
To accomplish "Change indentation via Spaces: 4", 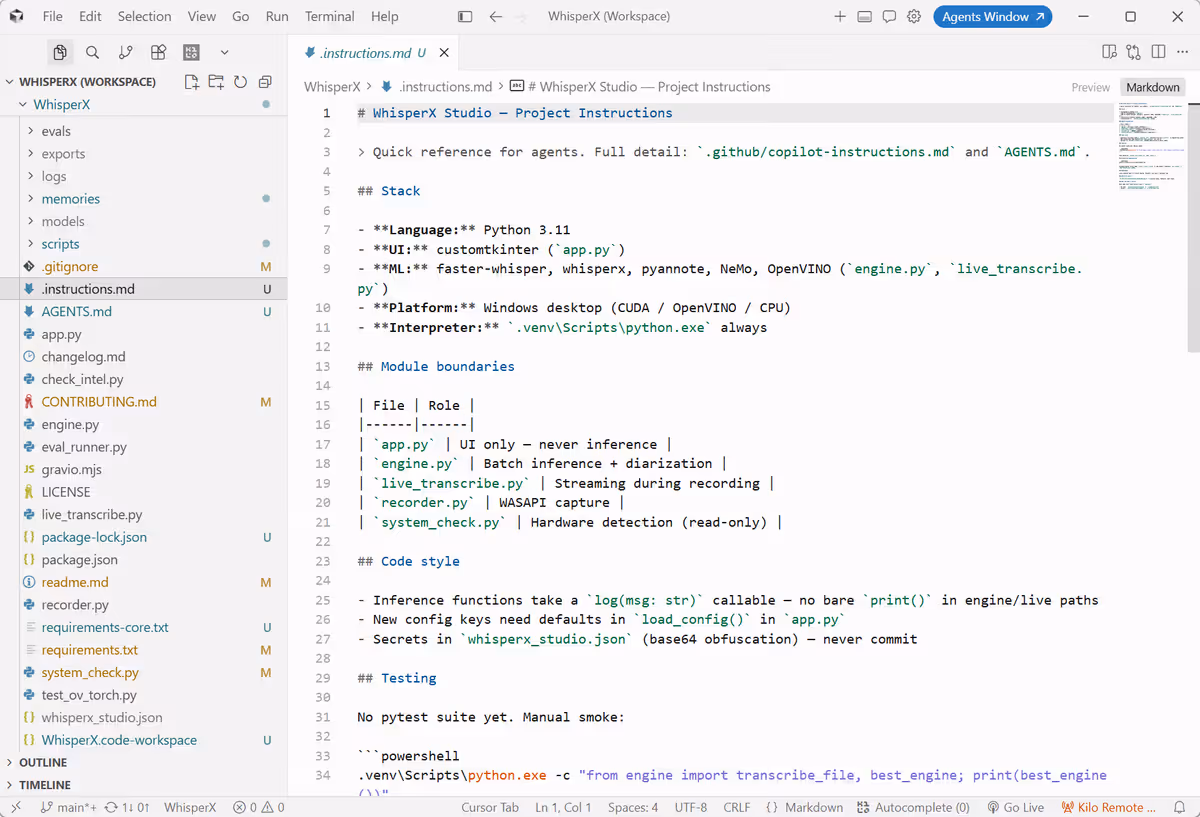I will [x=633, y=807].
